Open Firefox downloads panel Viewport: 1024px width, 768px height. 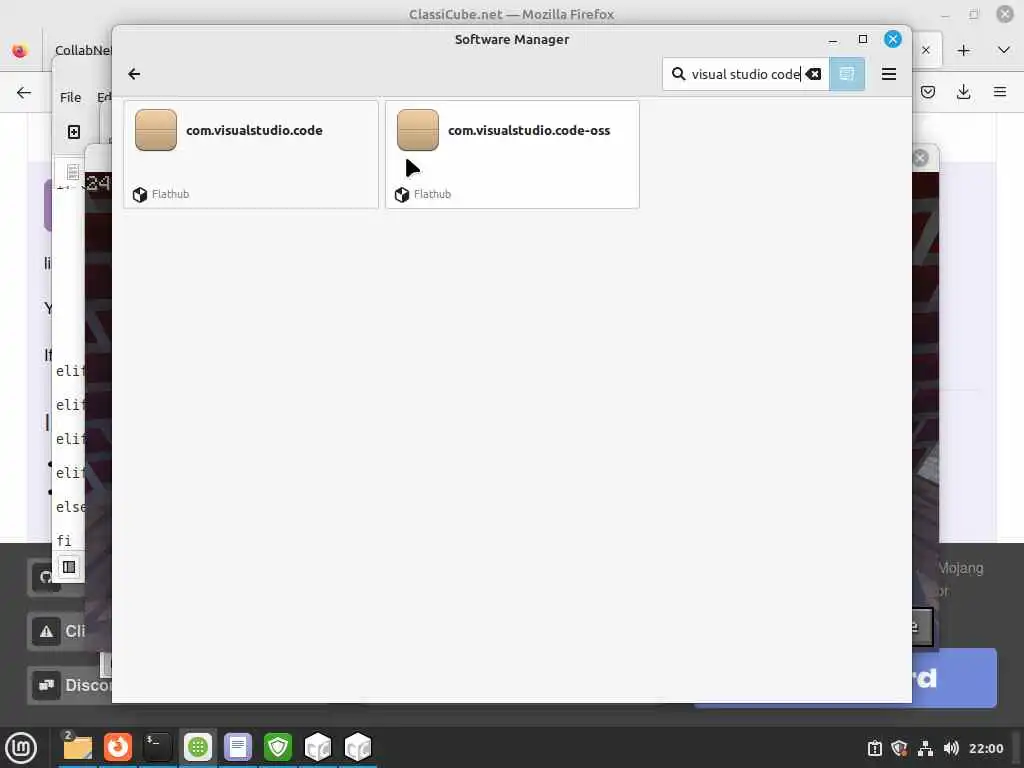point(963,92)
